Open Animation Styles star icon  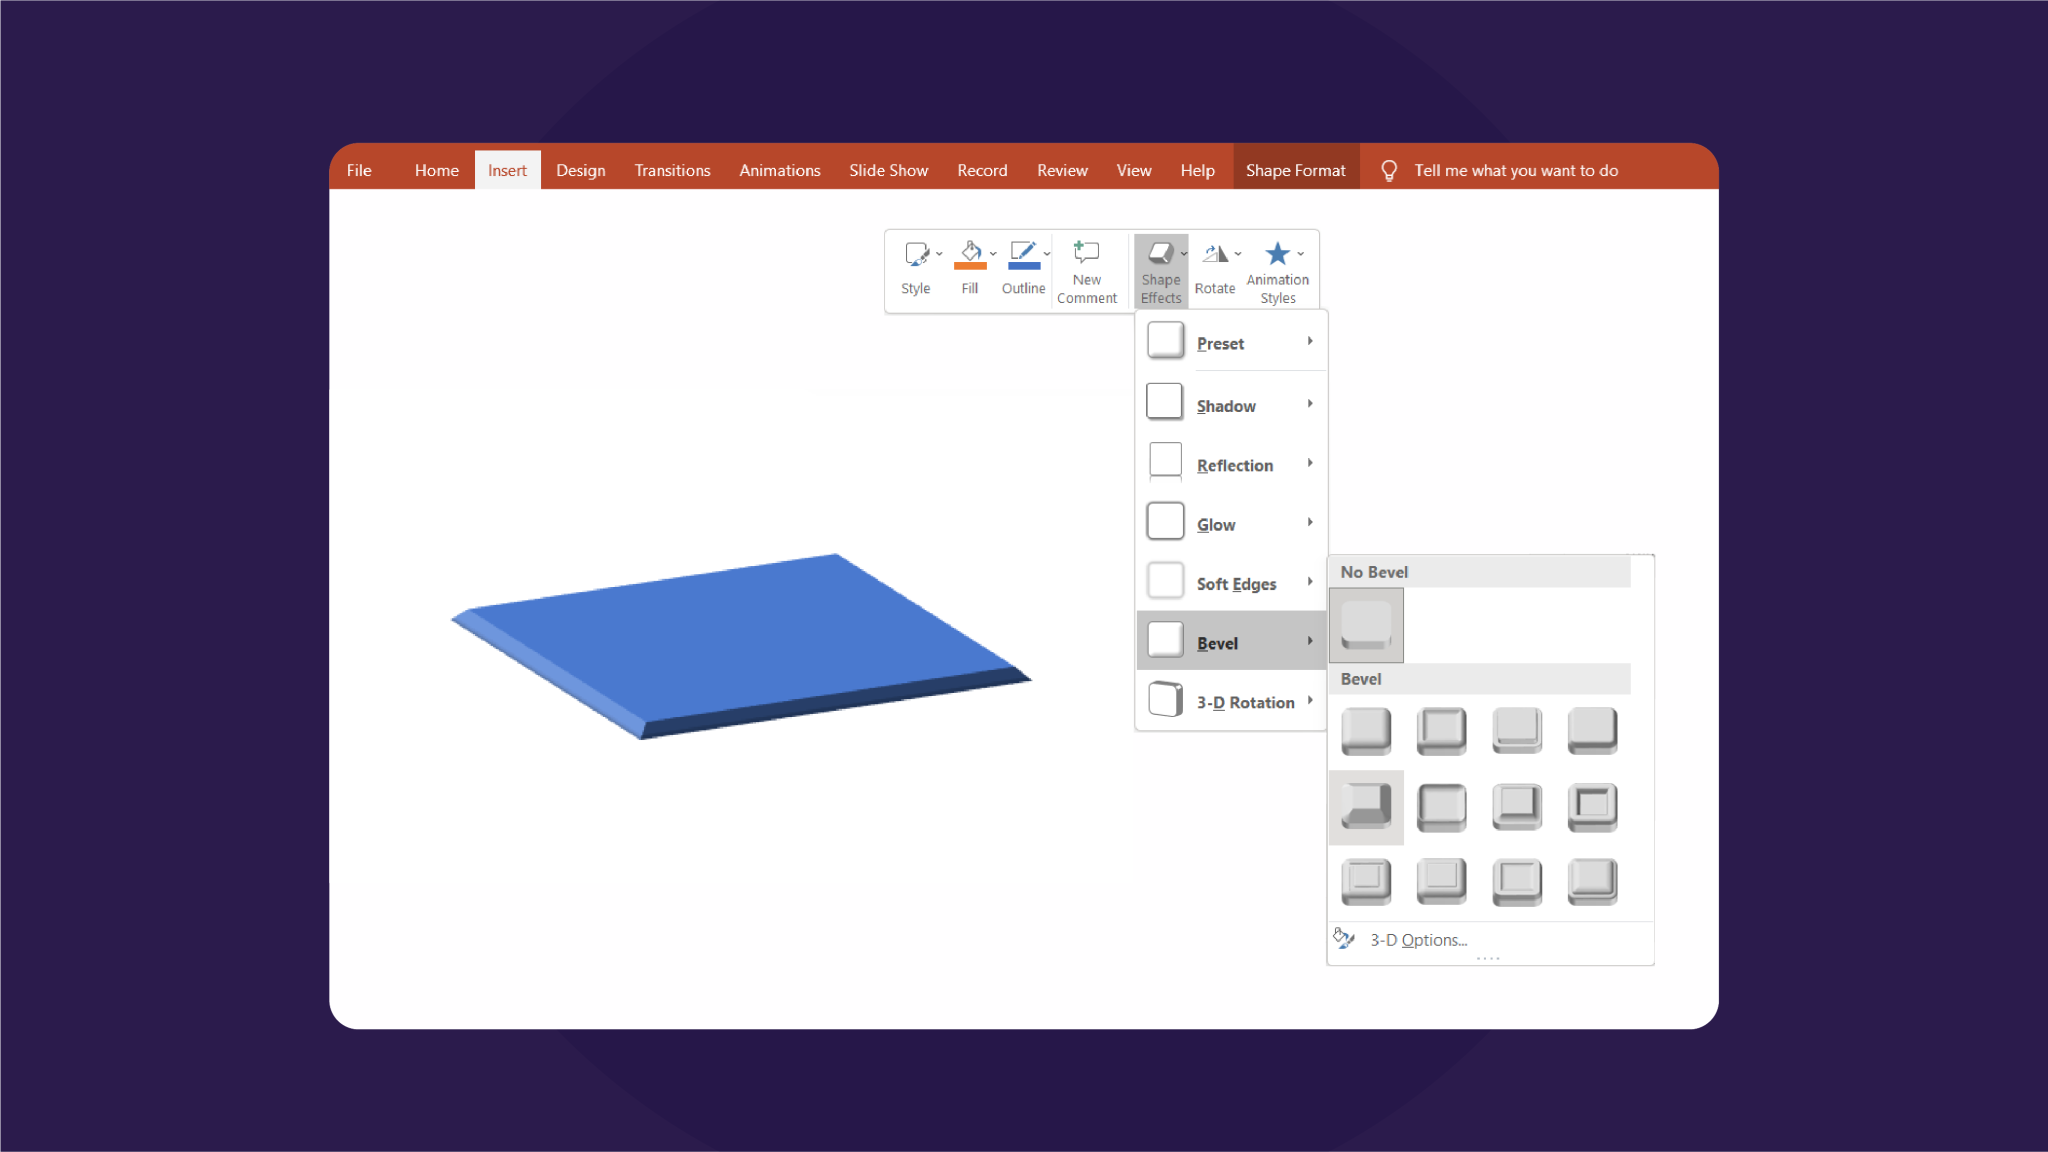[x=1279, y=253]
